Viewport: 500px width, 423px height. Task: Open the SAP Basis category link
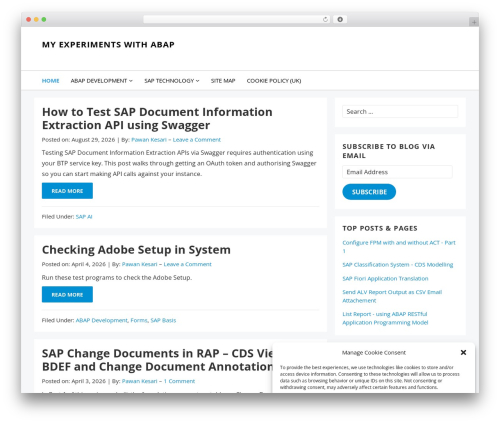163,320
